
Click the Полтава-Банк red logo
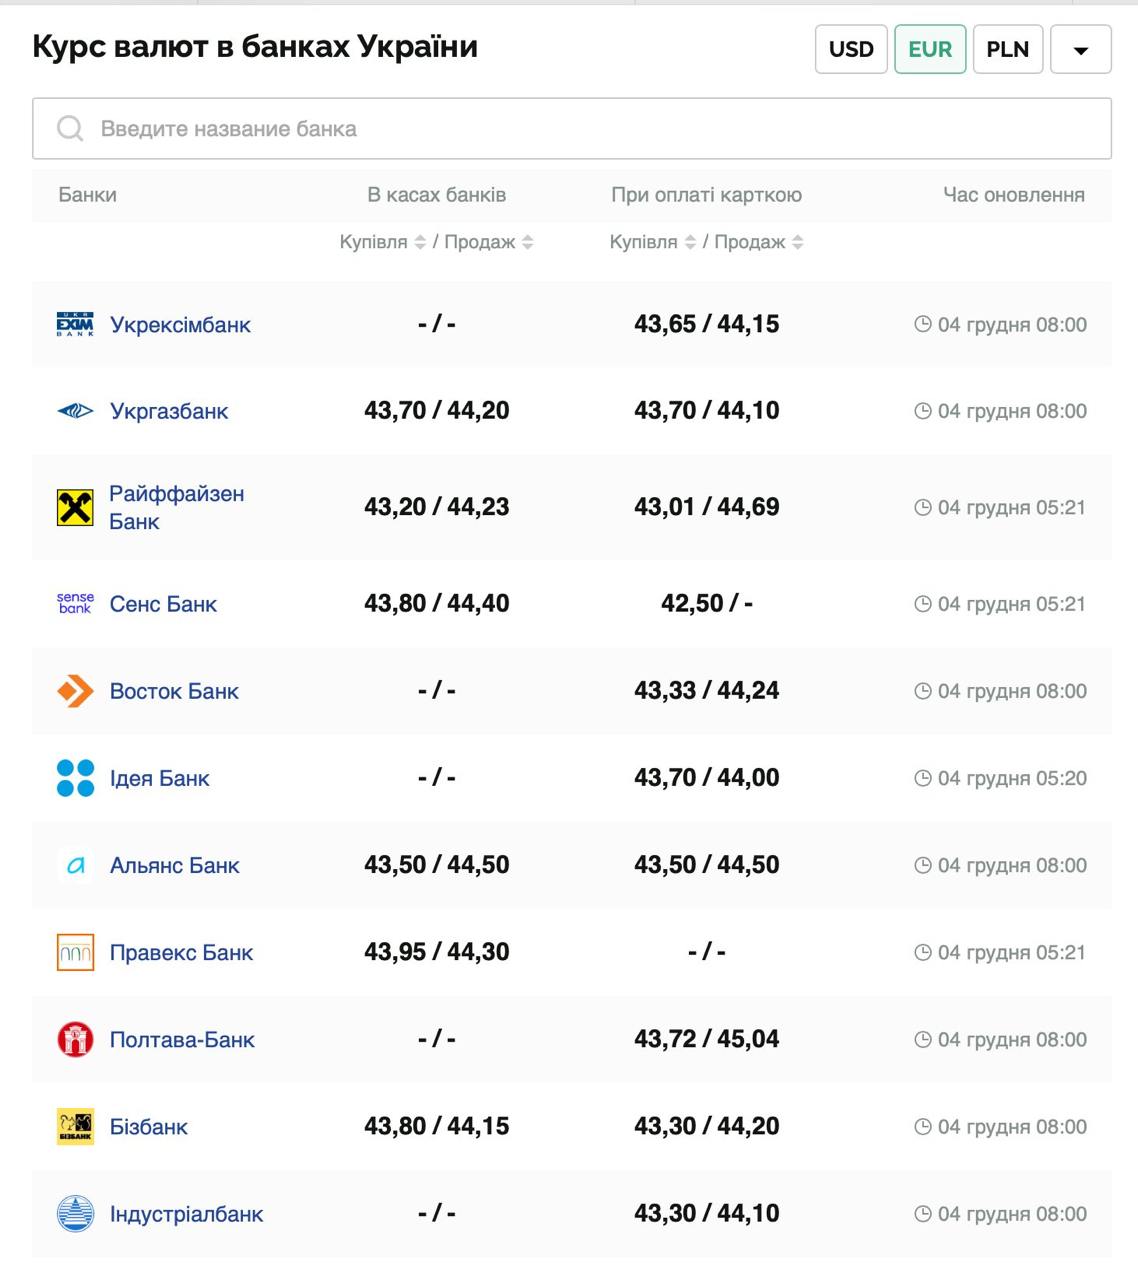[x=75, y=1040]
